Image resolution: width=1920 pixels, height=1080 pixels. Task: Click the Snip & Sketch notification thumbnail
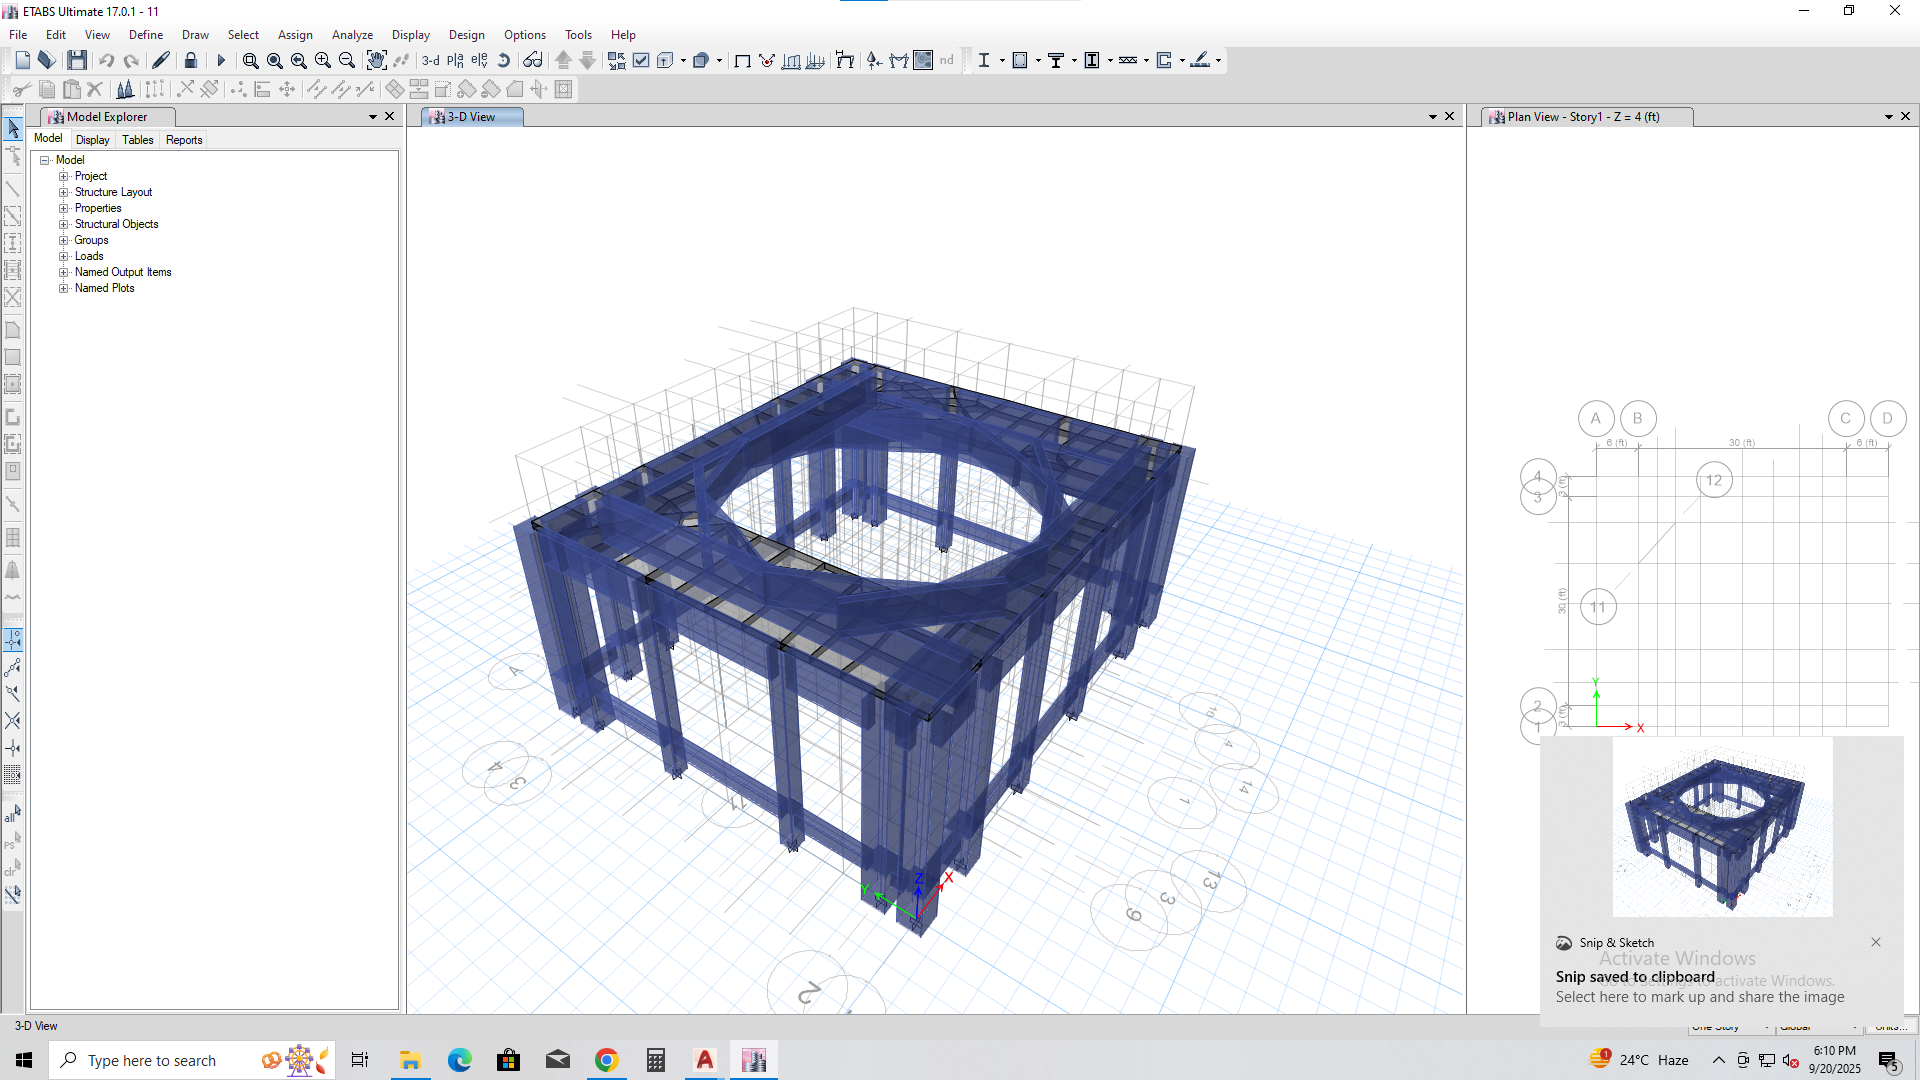coord(1722,827)
